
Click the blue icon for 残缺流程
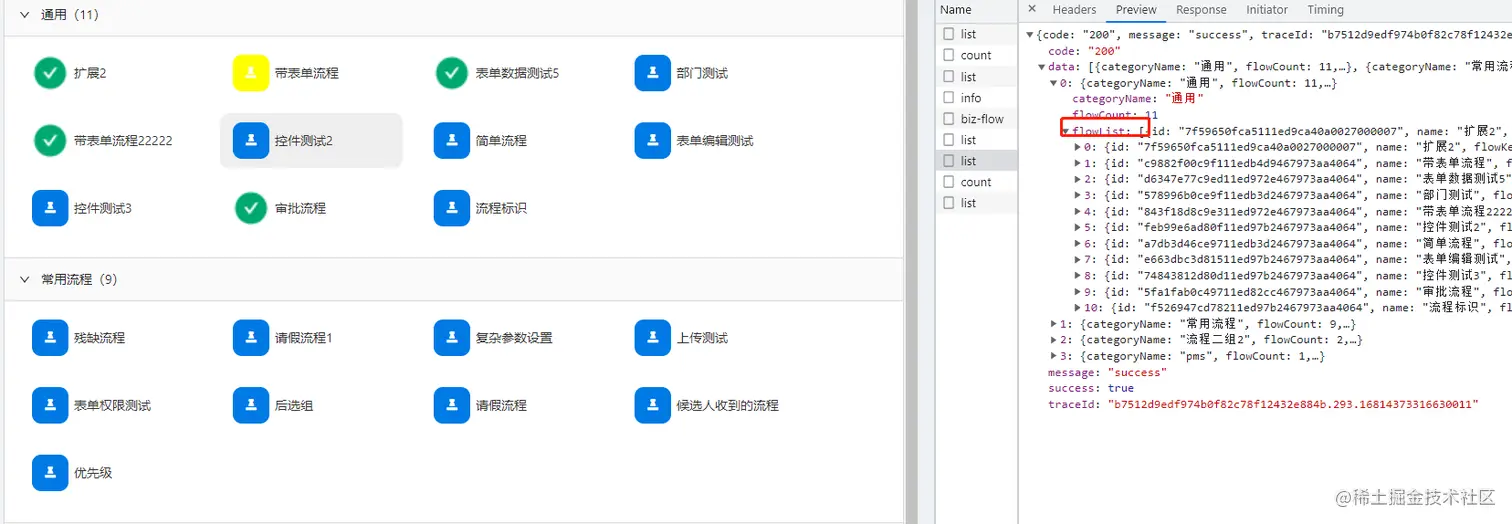click(x=50, y=338)
